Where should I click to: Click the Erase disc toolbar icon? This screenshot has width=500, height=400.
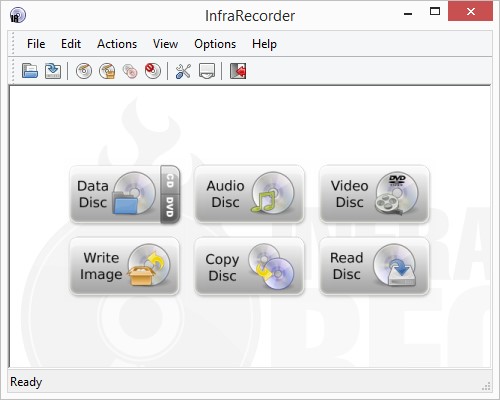[153, 71]
